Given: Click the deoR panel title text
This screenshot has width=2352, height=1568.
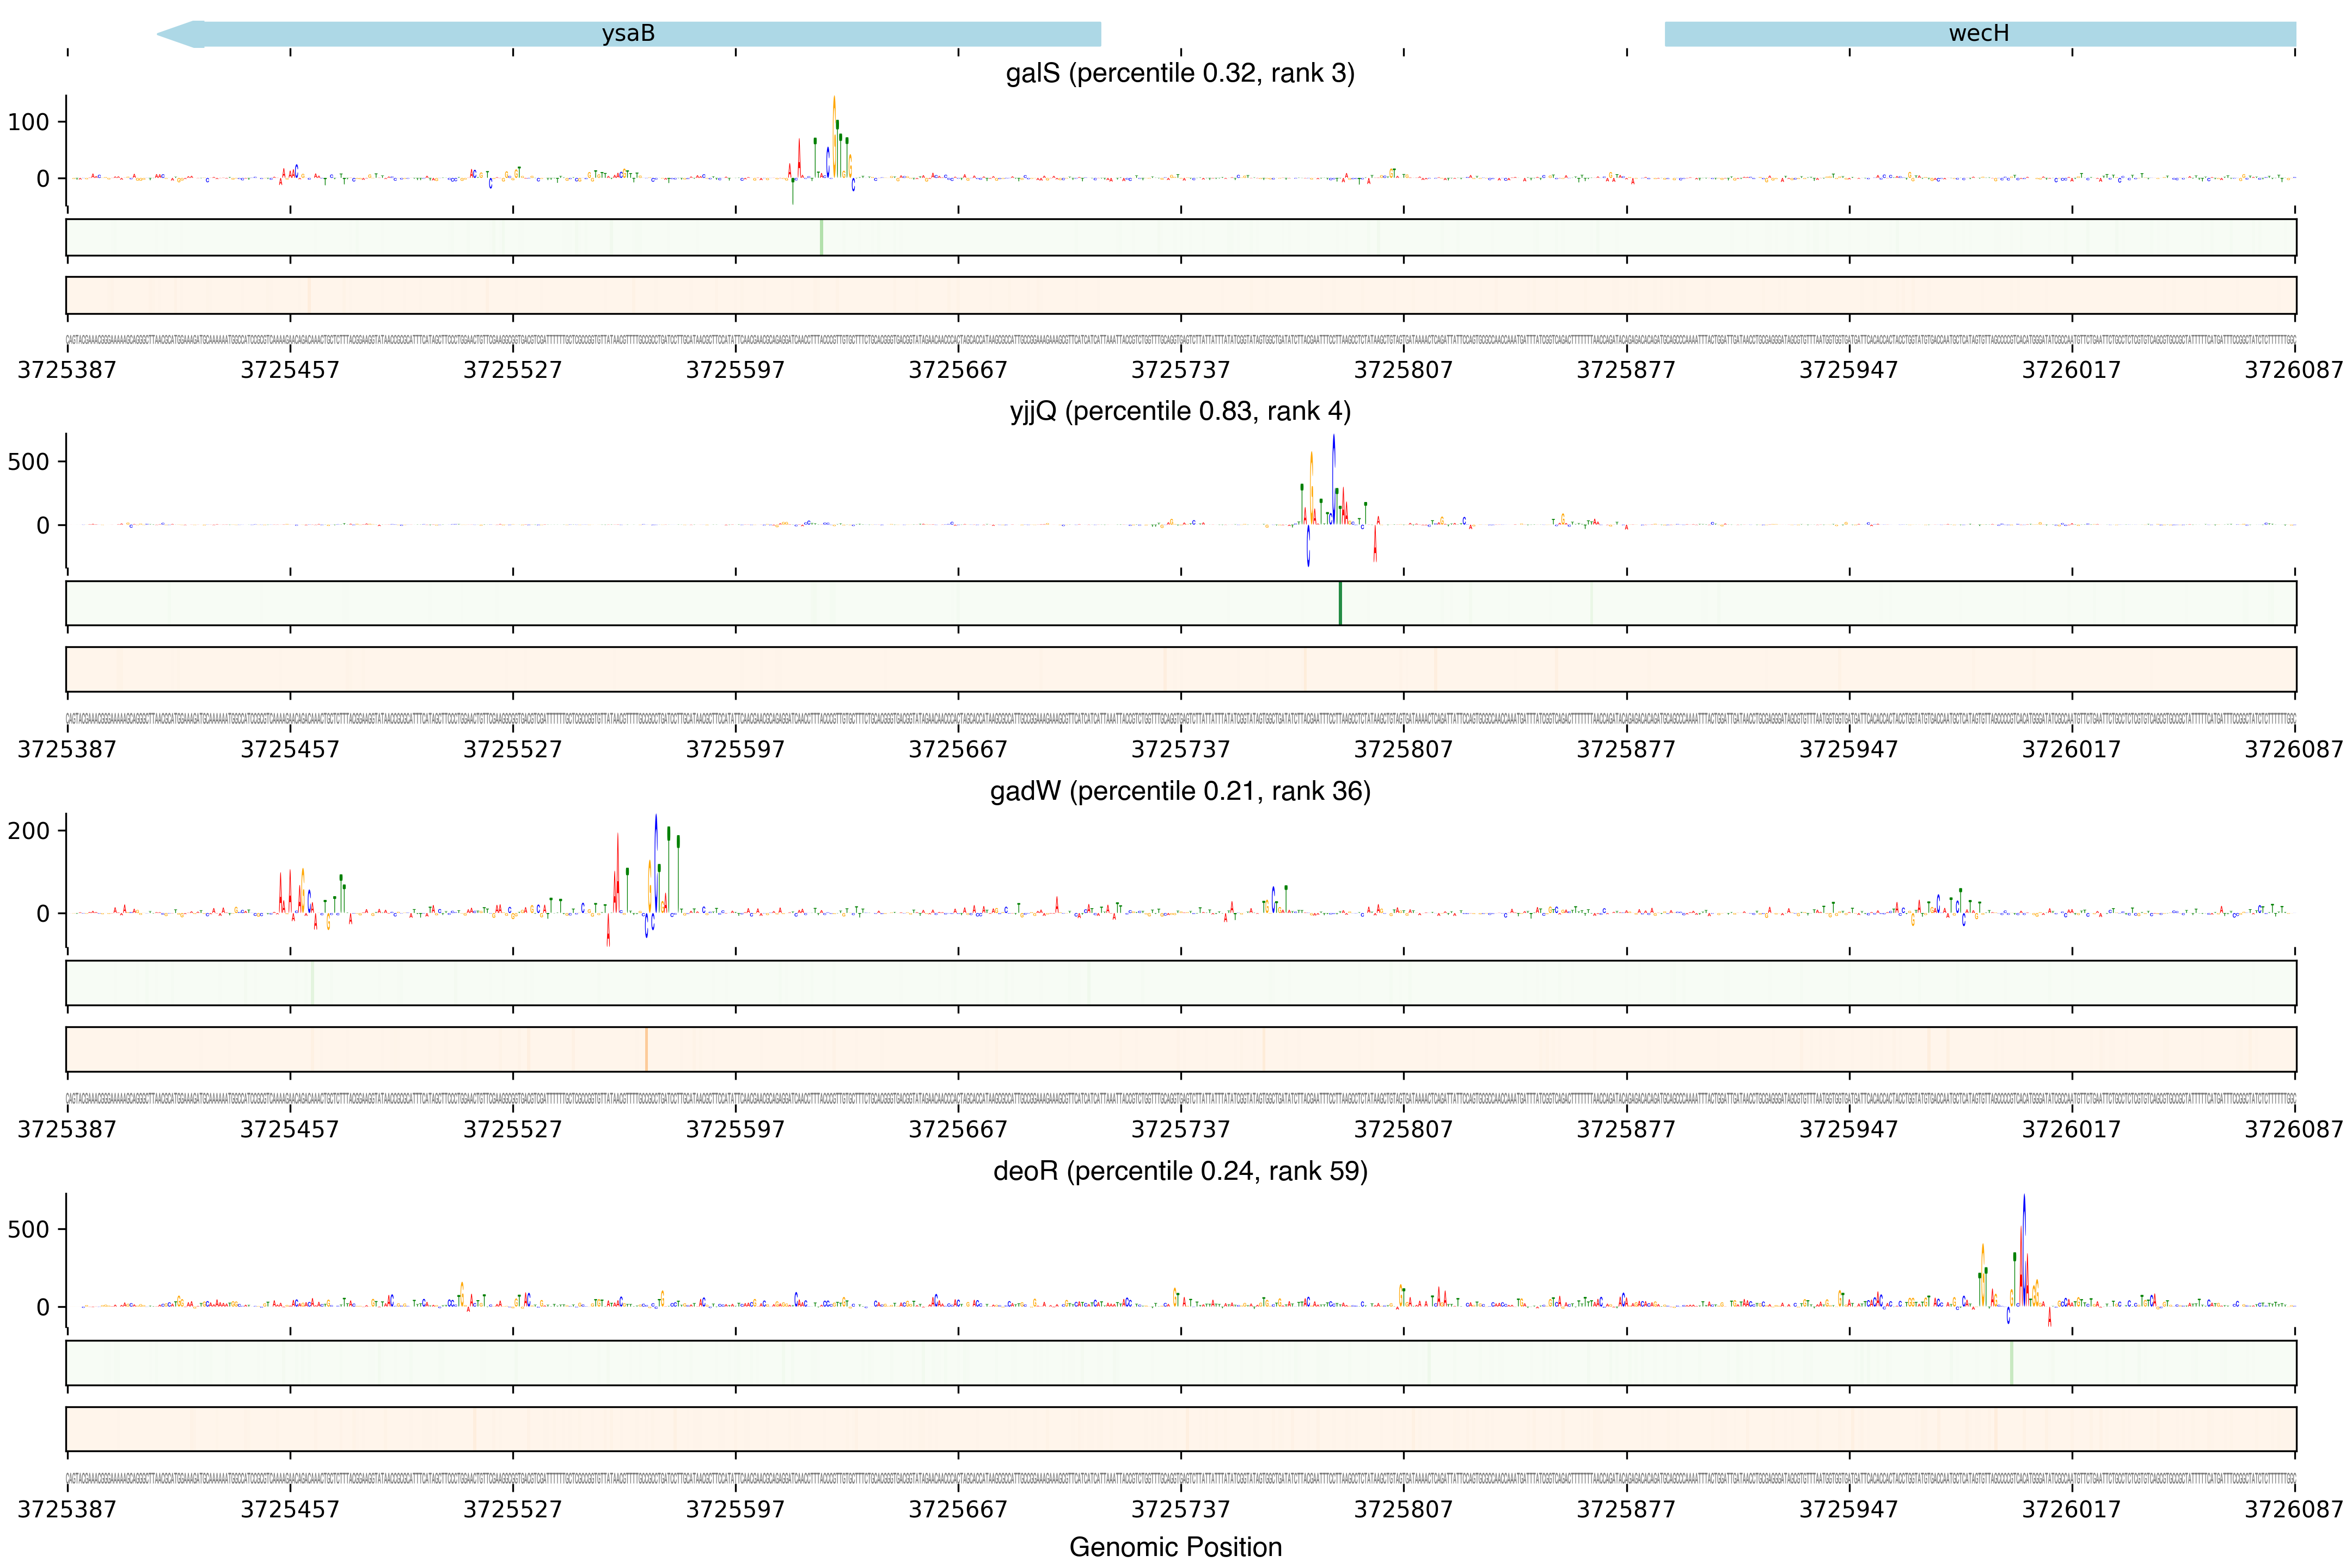Looking at the screenshot, I should (1180, 1171).
